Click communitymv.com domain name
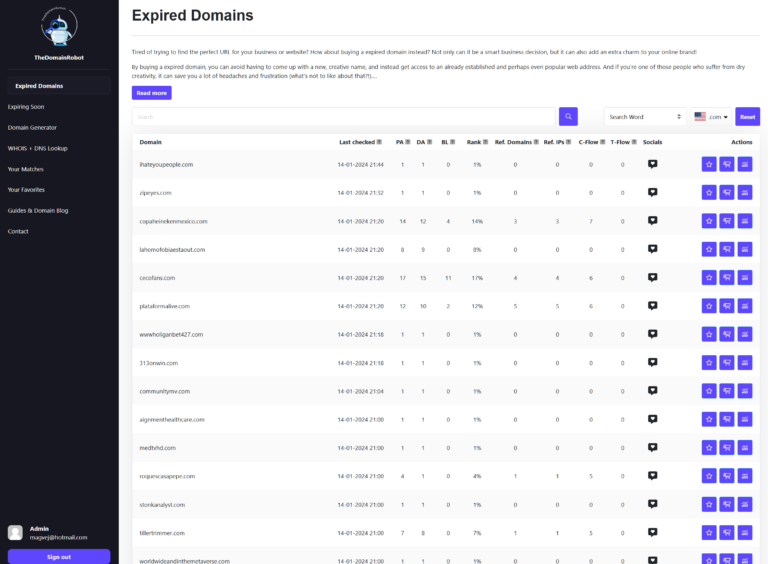 (x=165, y=391)
